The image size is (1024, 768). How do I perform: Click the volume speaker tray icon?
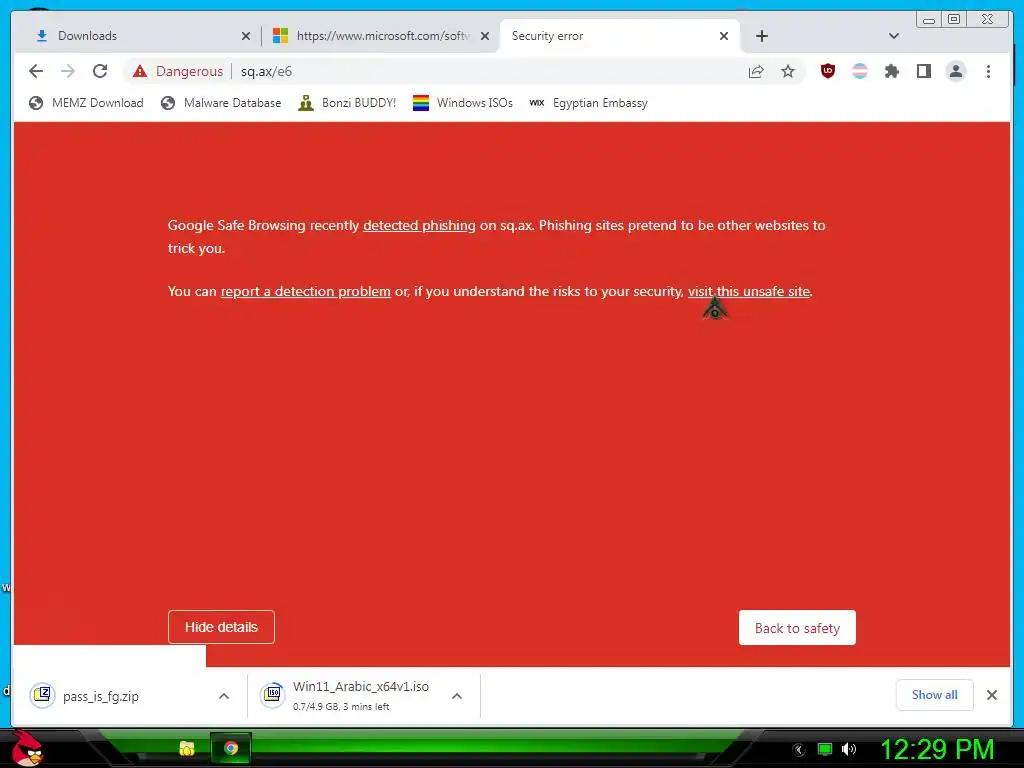pos(849,749)
